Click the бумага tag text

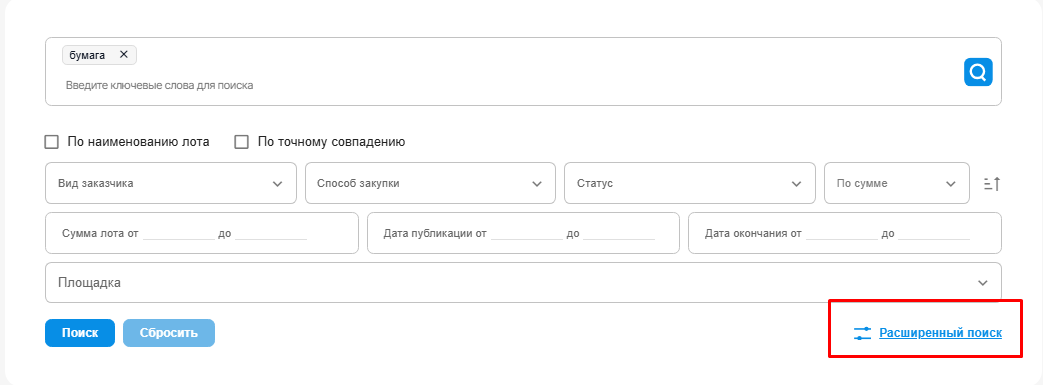click(87, 55)
